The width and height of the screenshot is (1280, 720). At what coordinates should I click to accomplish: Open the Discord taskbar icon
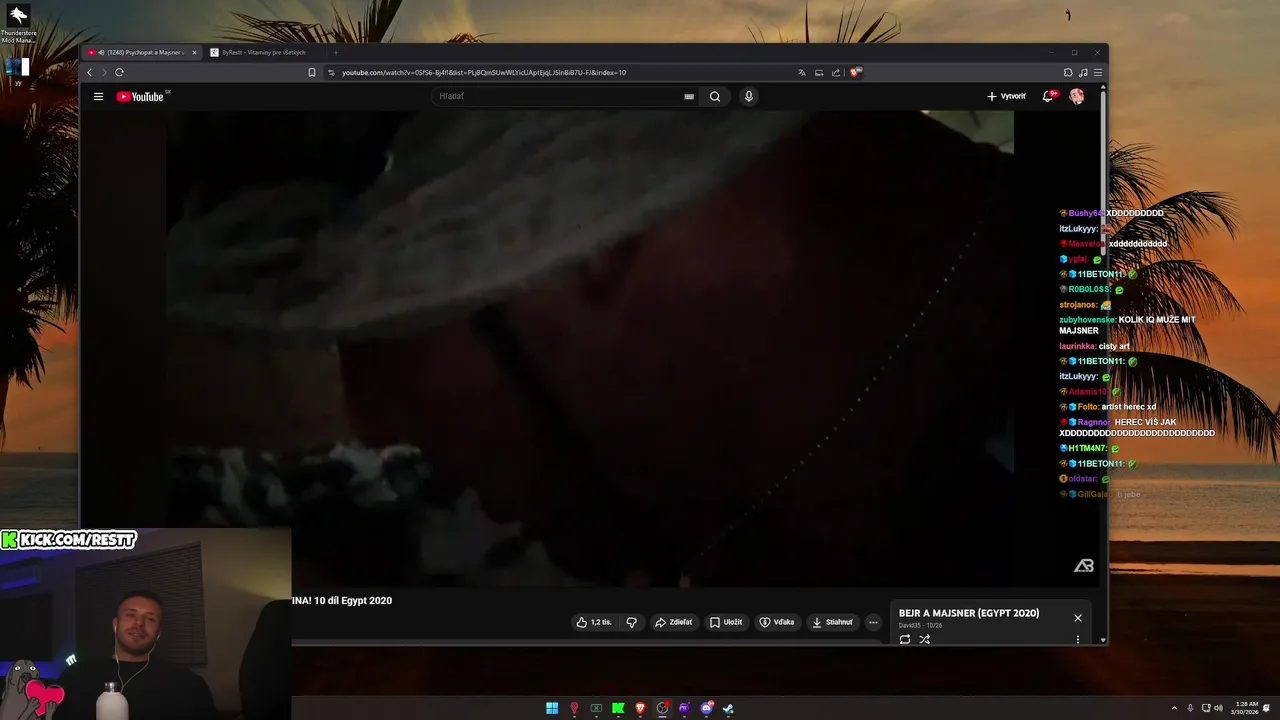point(707,708)
